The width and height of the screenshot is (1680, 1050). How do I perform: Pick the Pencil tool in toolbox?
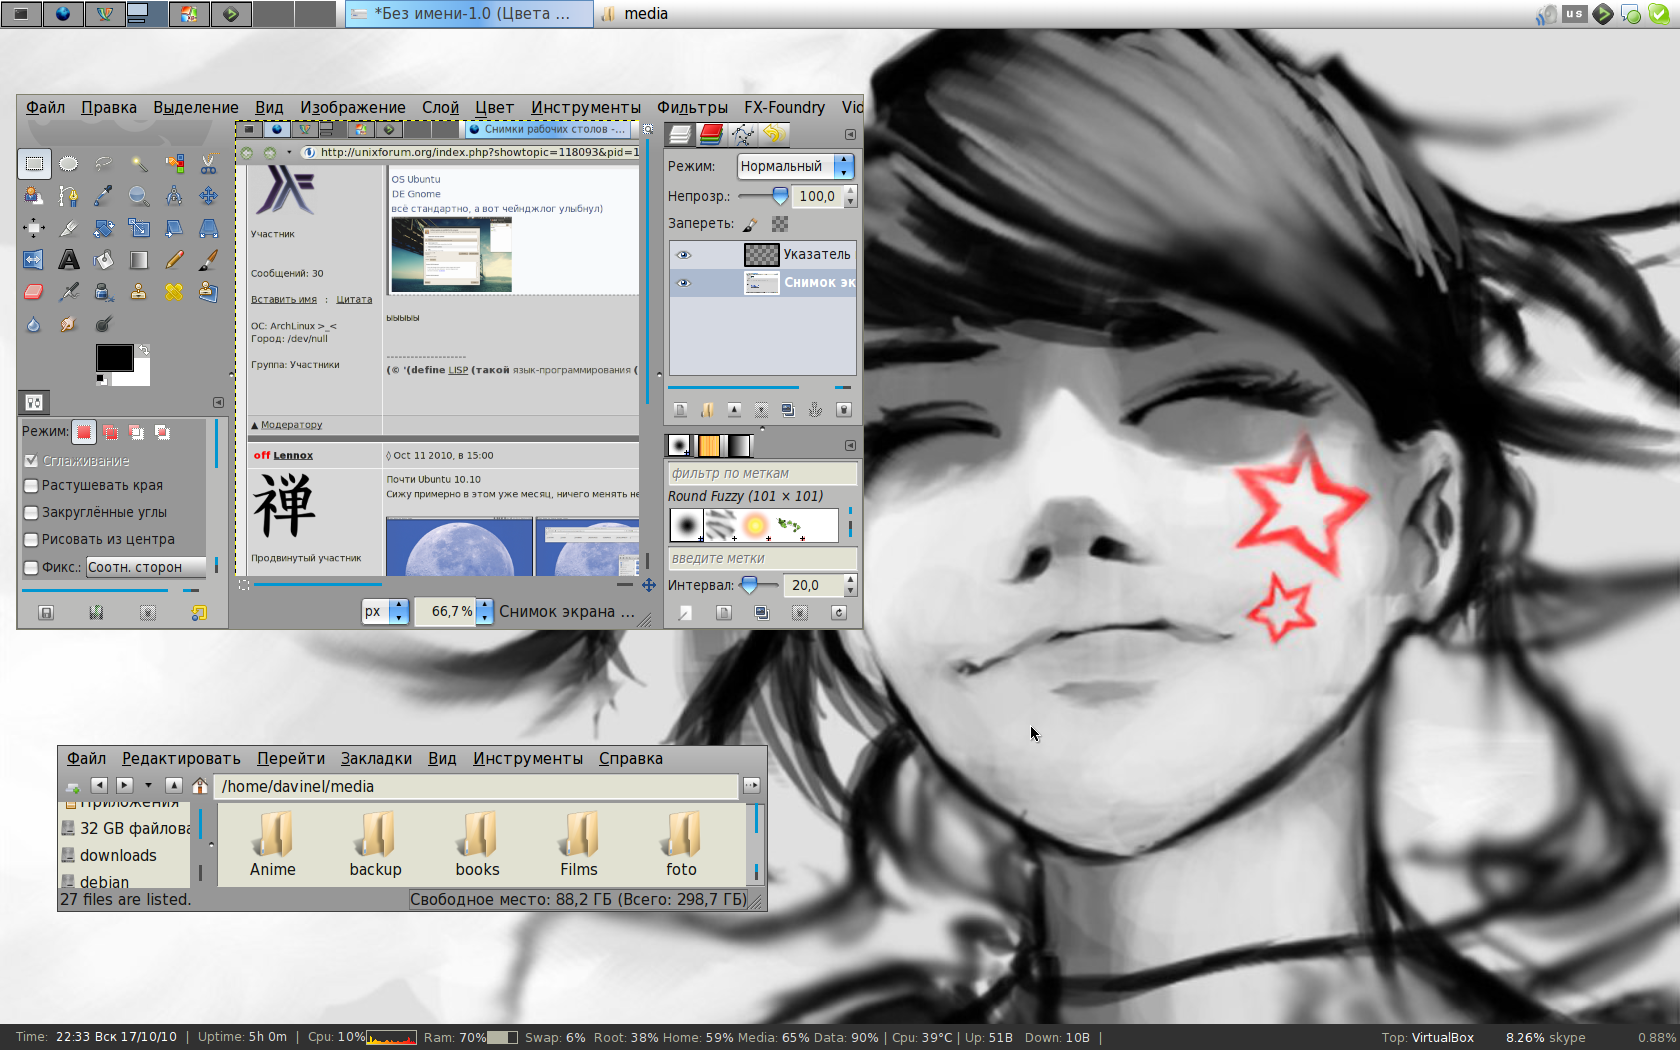pyautogui.click(x=174, y=260)
